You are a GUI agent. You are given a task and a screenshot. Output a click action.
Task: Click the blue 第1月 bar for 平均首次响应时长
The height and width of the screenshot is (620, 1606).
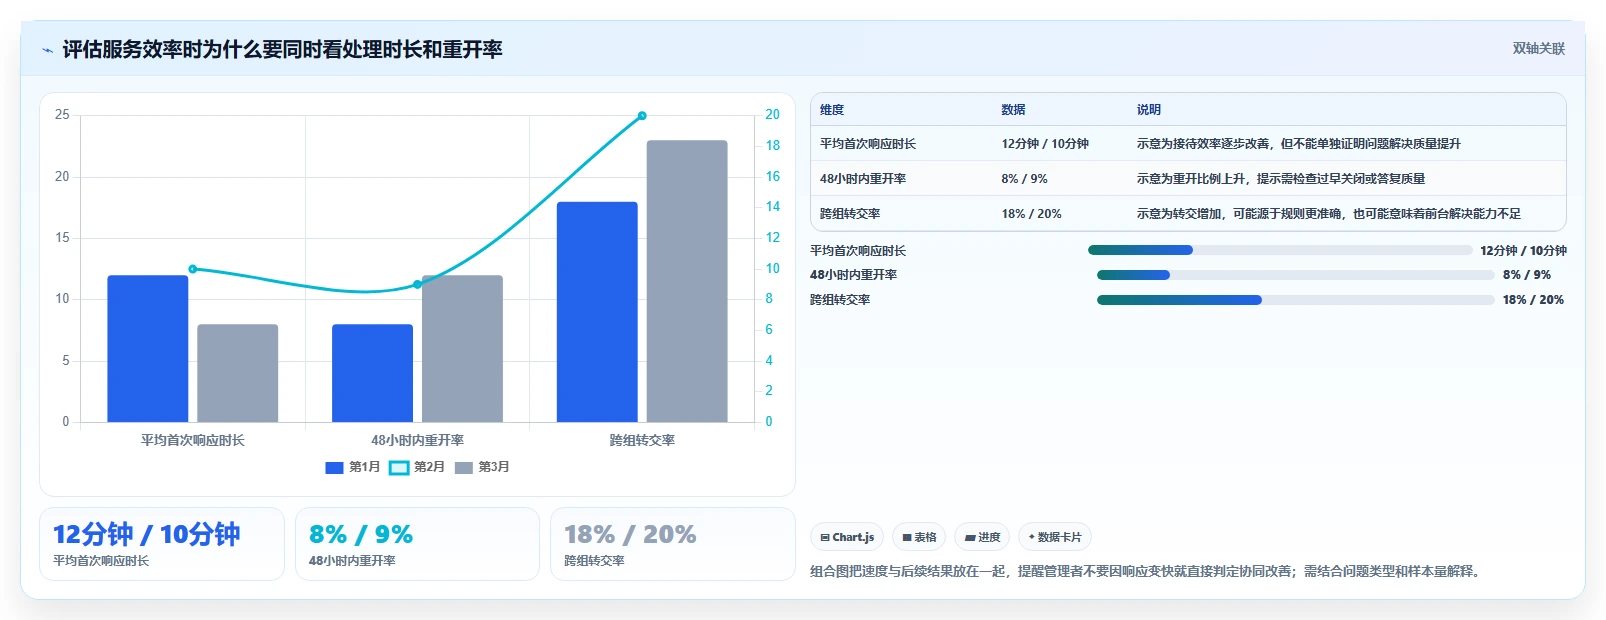148,348
